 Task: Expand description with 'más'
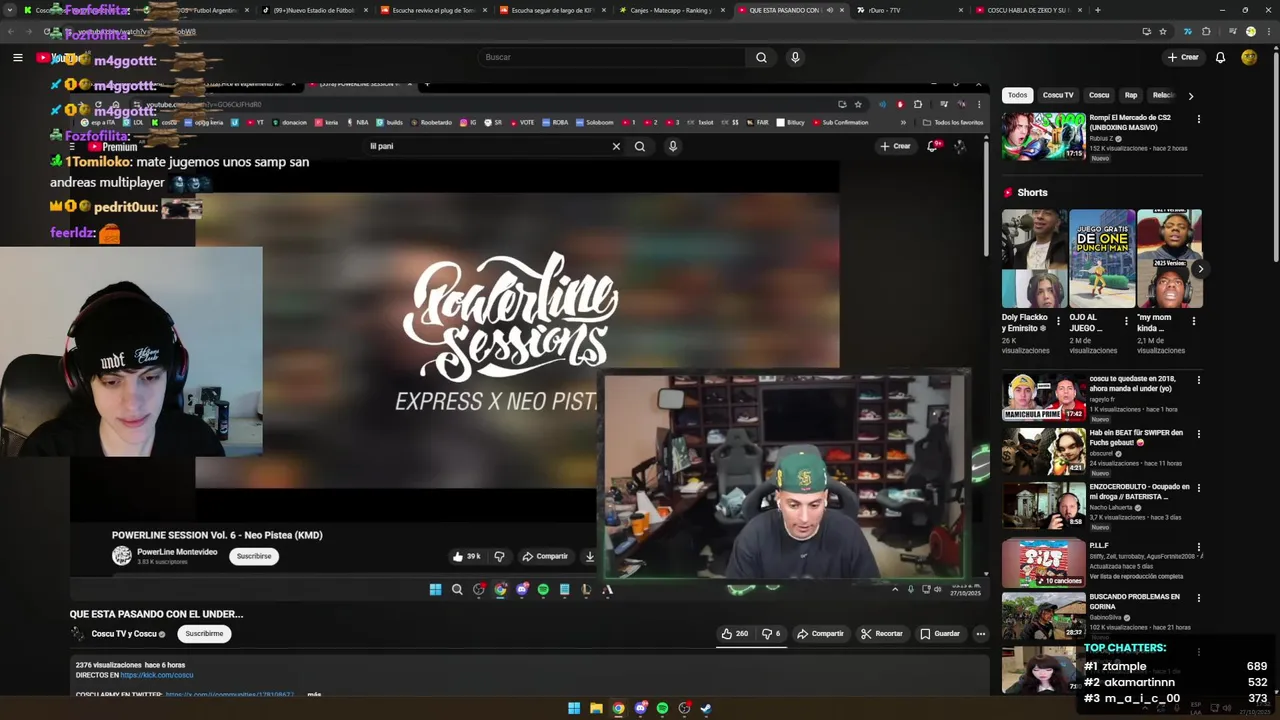click(314, 693)
